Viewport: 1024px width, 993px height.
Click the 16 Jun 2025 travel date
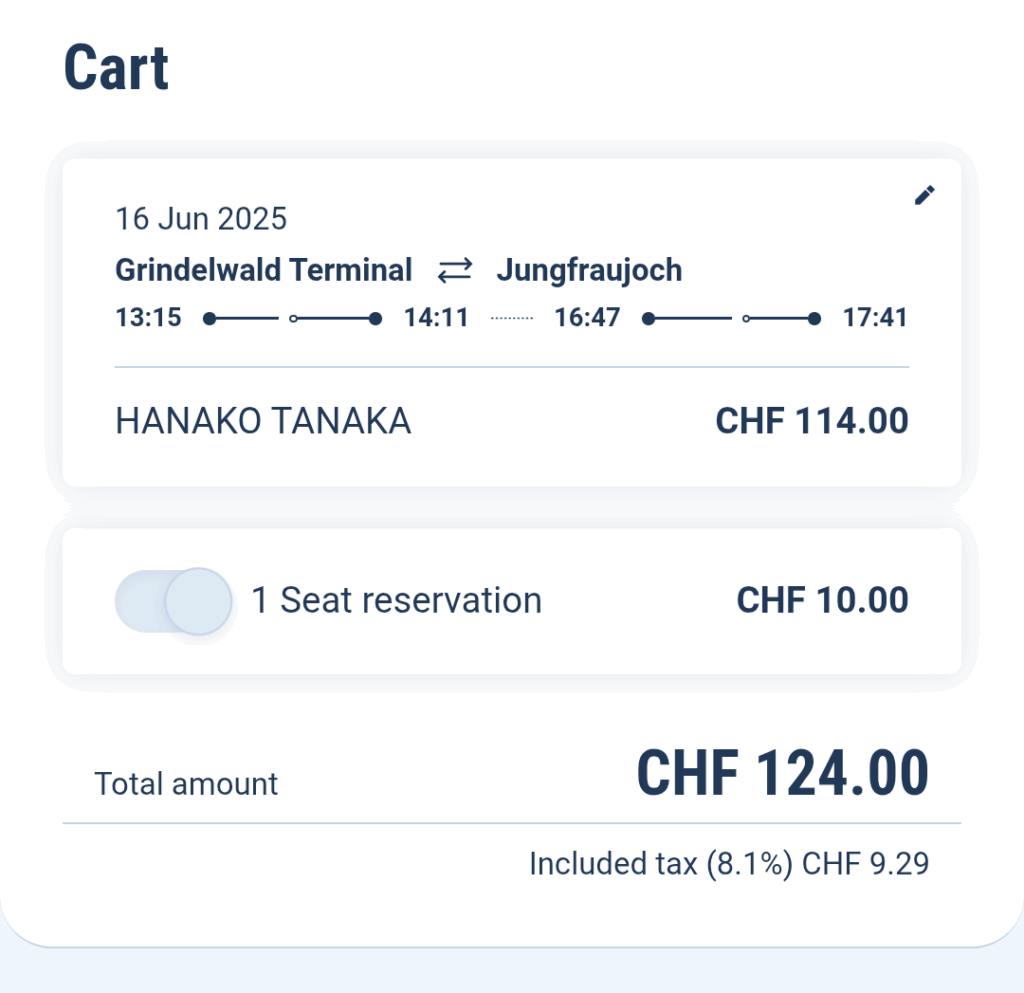click(201, 219)
